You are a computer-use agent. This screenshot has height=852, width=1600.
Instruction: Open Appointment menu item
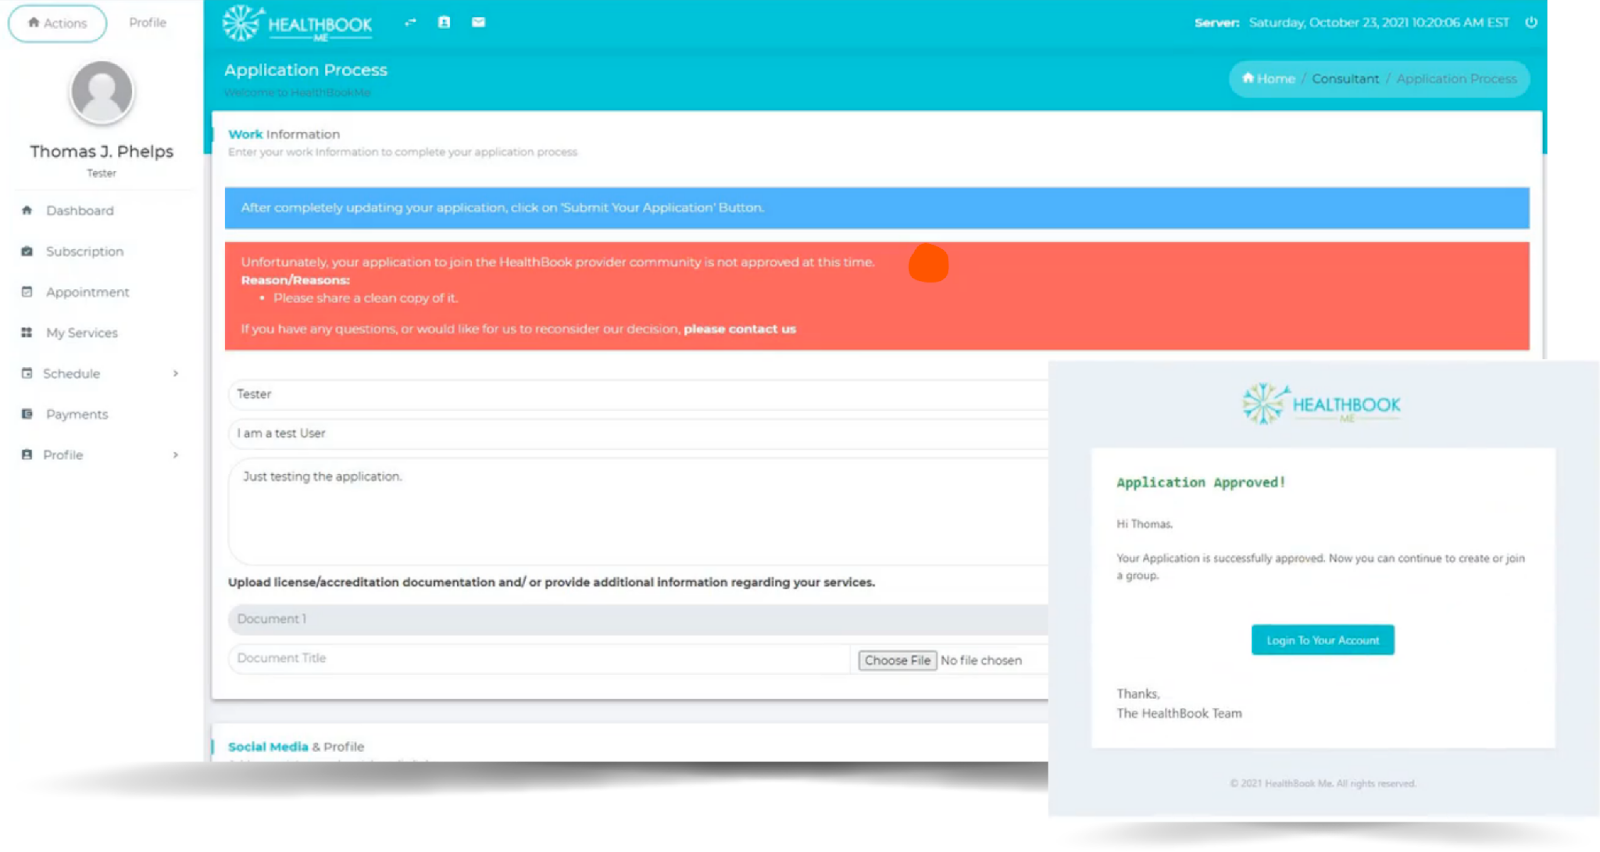[x=88, y=292]
